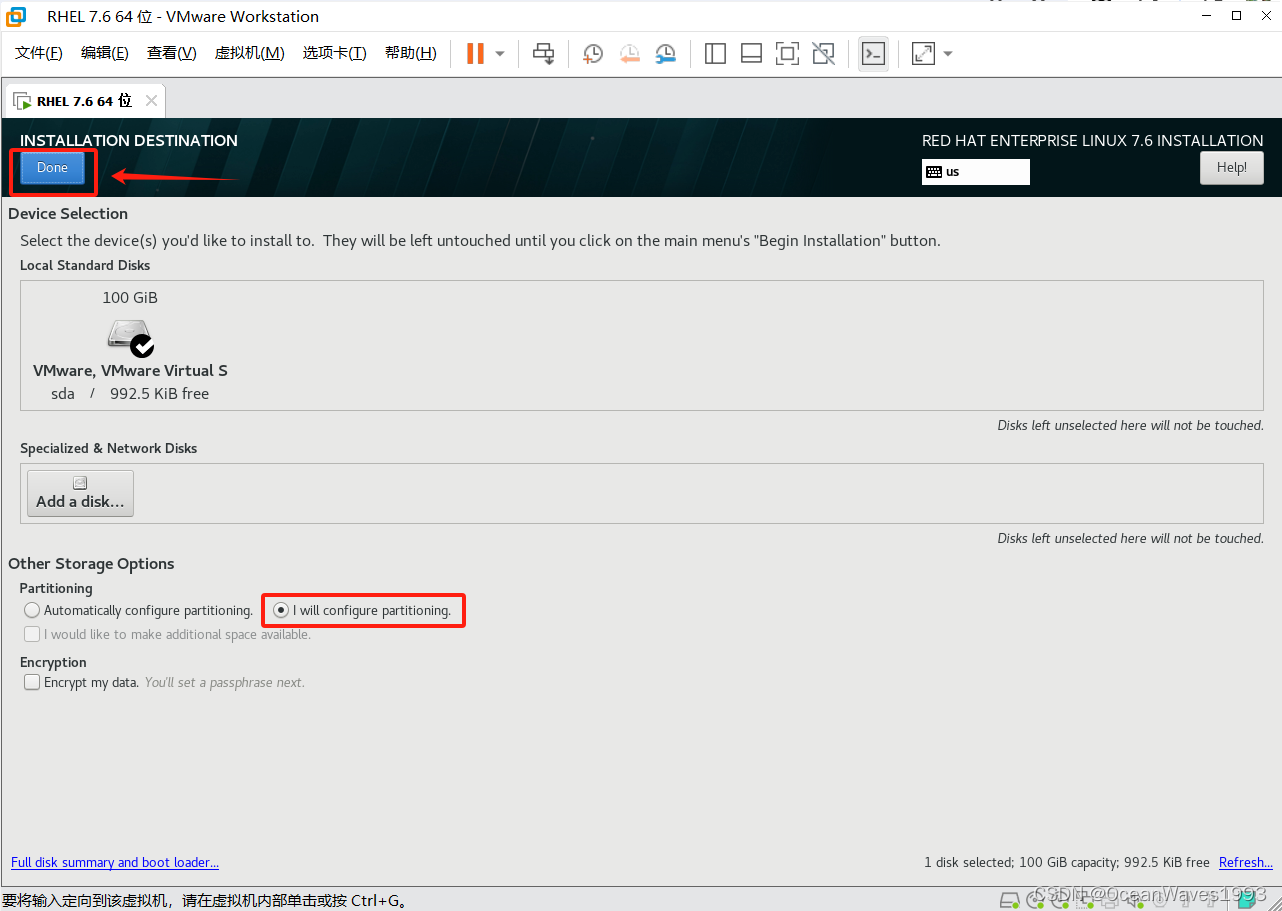Open the 帮助(H) menu
The height and width of the screenshot is (911, 1282).
[410, 53]
